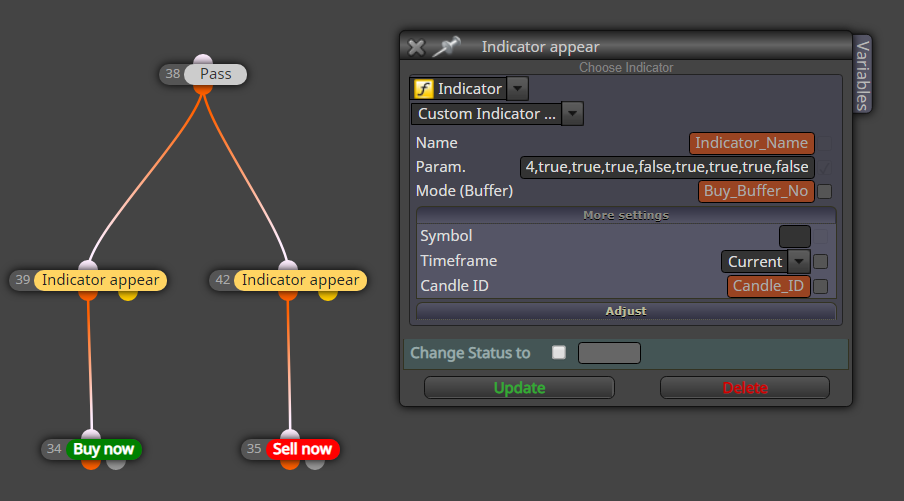
Task: Click the gray output connector of Buy now
Action: coord(116,464)
